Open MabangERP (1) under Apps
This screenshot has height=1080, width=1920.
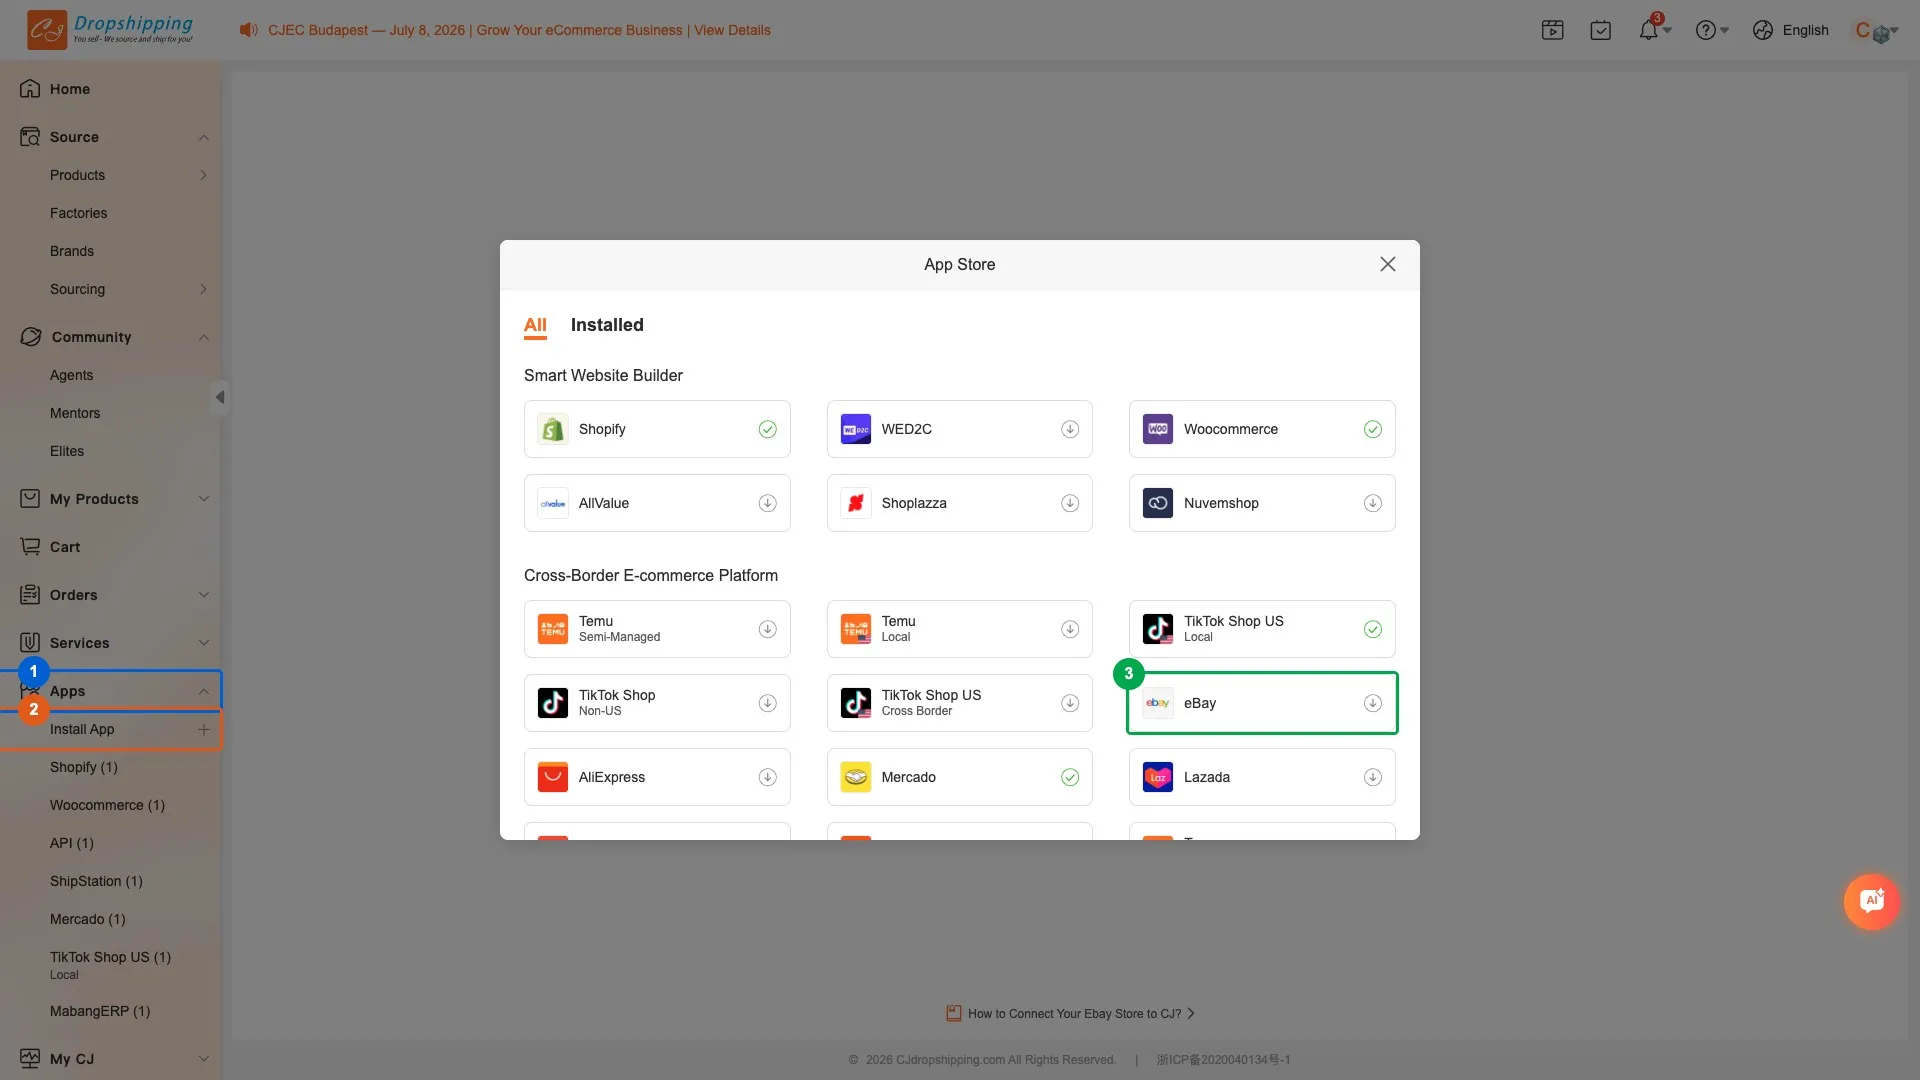[100, 1011]
